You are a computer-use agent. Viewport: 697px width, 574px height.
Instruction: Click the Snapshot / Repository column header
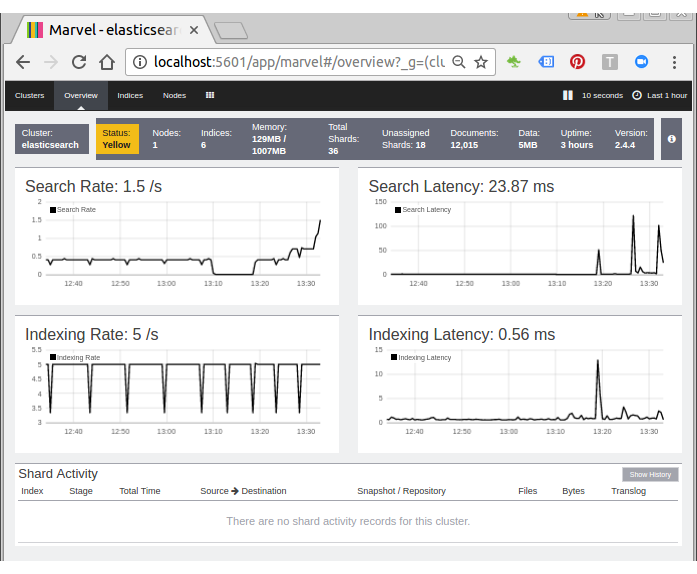(401, 491)
